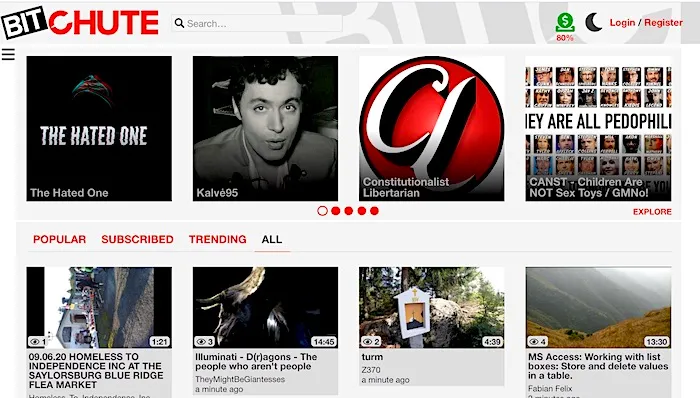The width and height of the screenshot is (700, 398).
Task: Select the second carousel dot
Action: tap(336, 211)
